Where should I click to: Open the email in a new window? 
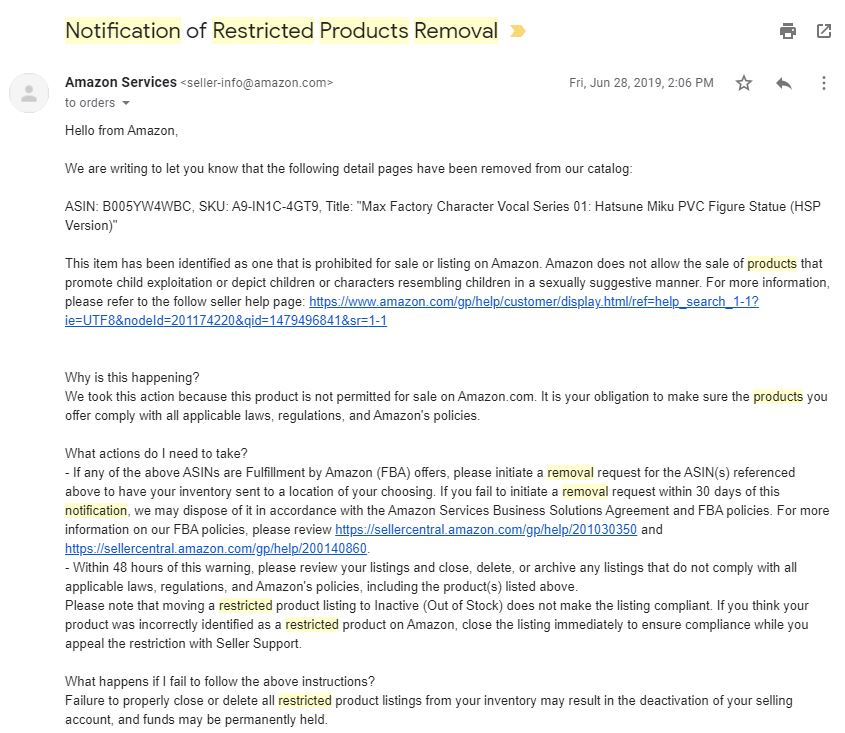tap(824, 31)
